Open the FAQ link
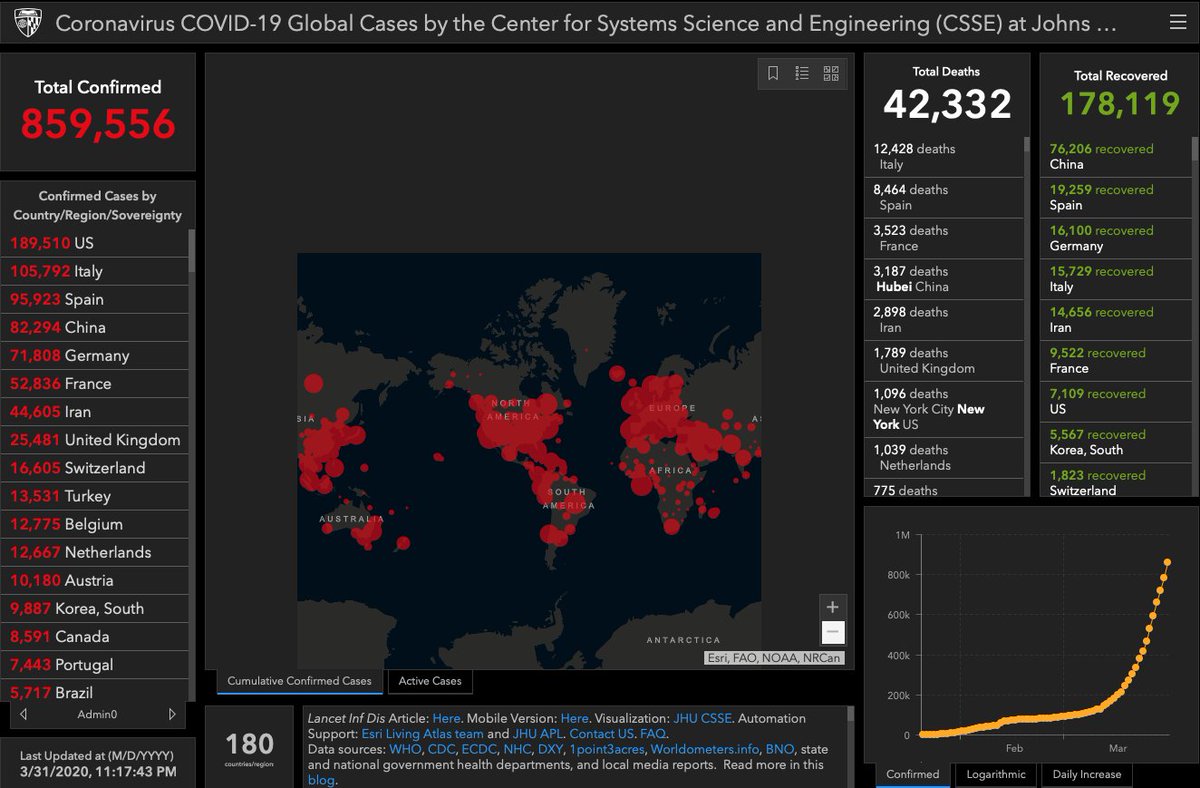The height and width of the screenshot is (788, 1200). [x=652, y=733]
